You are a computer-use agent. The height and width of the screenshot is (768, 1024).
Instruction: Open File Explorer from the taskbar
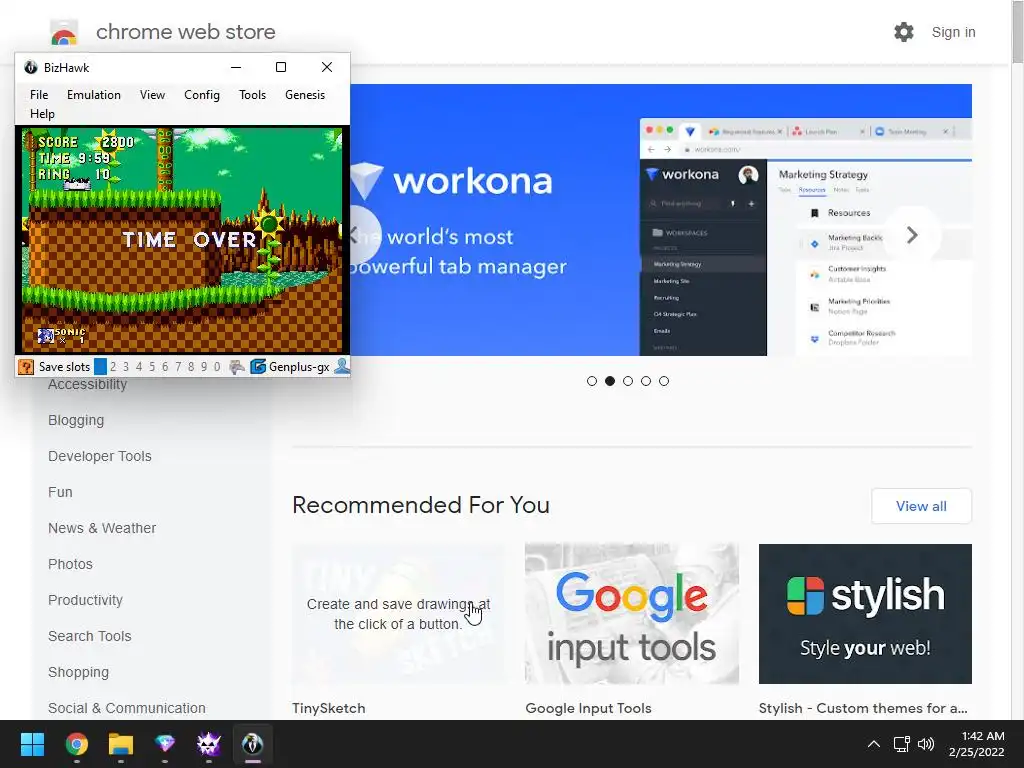click(121, 744)
